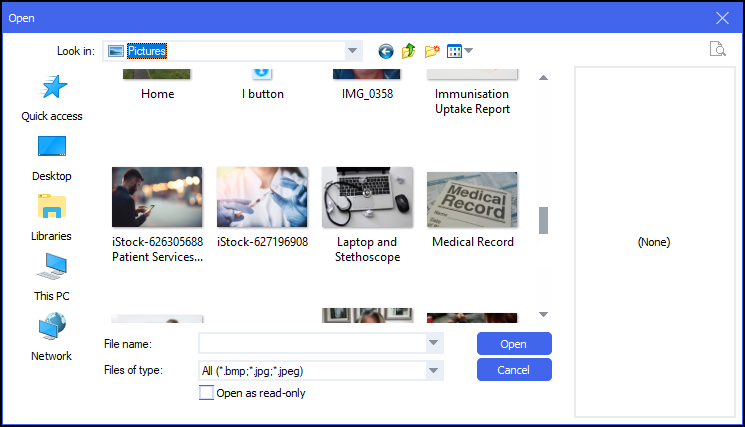Select the Laptop and Stethoscope image
This screenshot has height=427, width=745.
tap(367, 198)
